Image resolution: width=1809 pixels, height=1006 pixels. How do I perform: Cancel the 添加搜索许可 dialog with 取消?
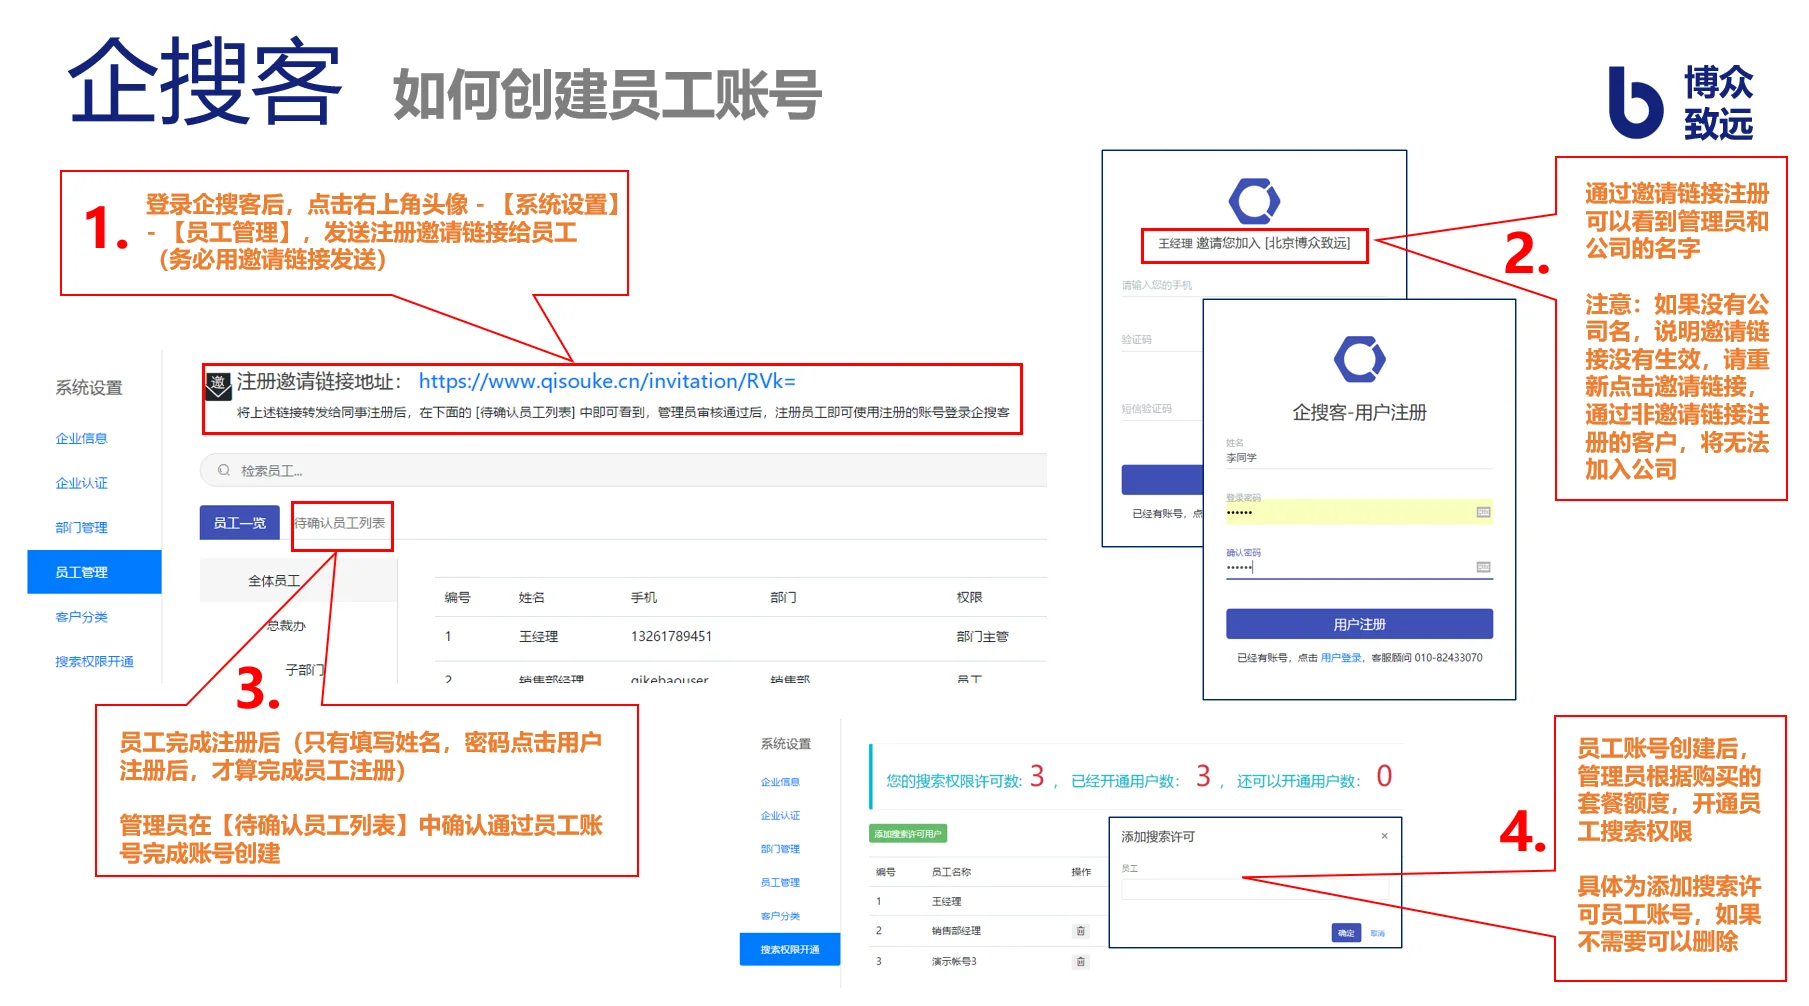coord(1377,933)
